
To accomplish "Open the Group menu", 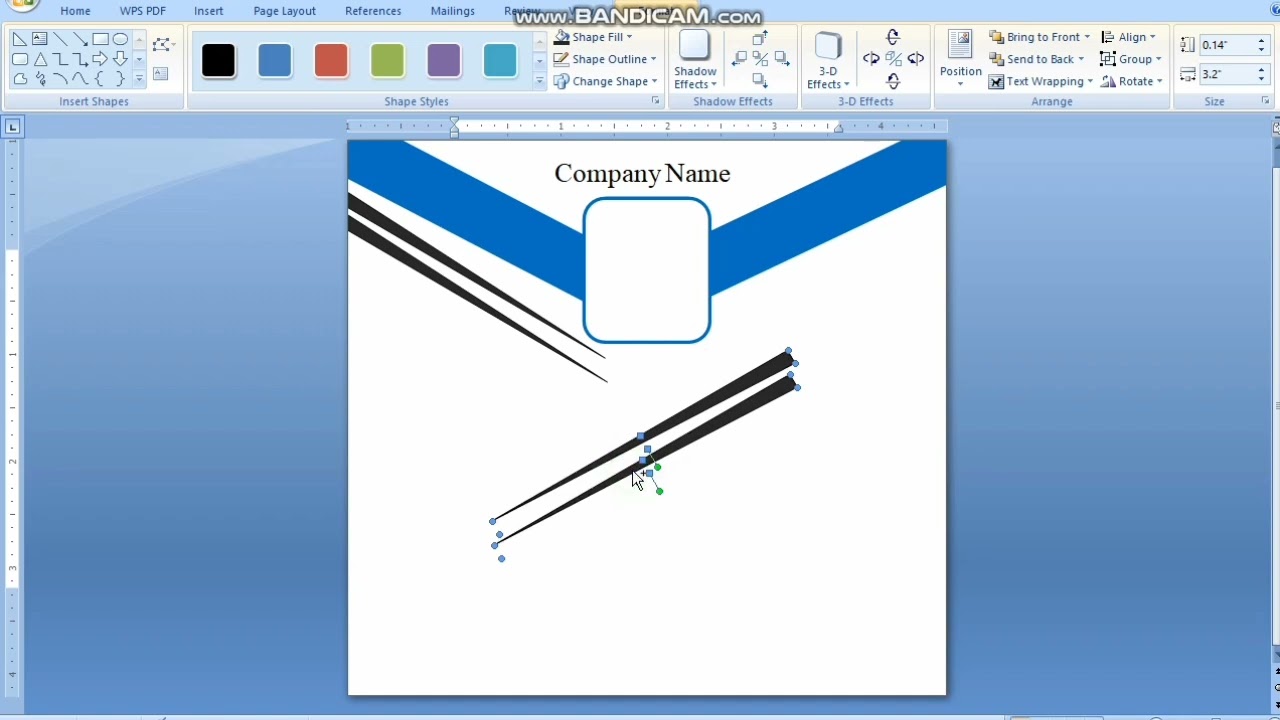I will tap(1131, 59).
